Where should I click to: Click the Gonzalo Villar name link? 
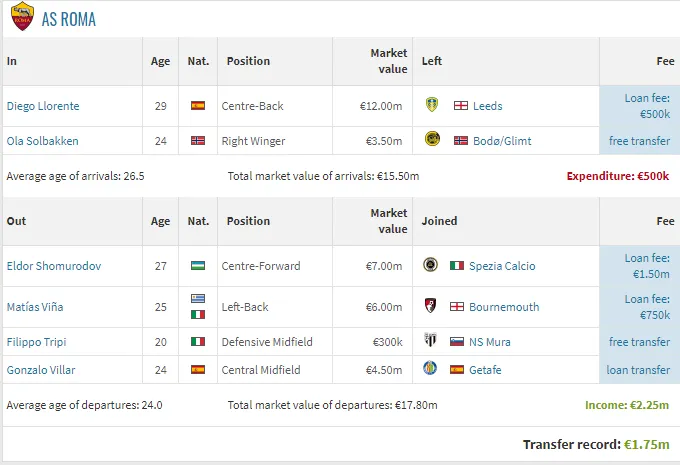tap(41, 370)
